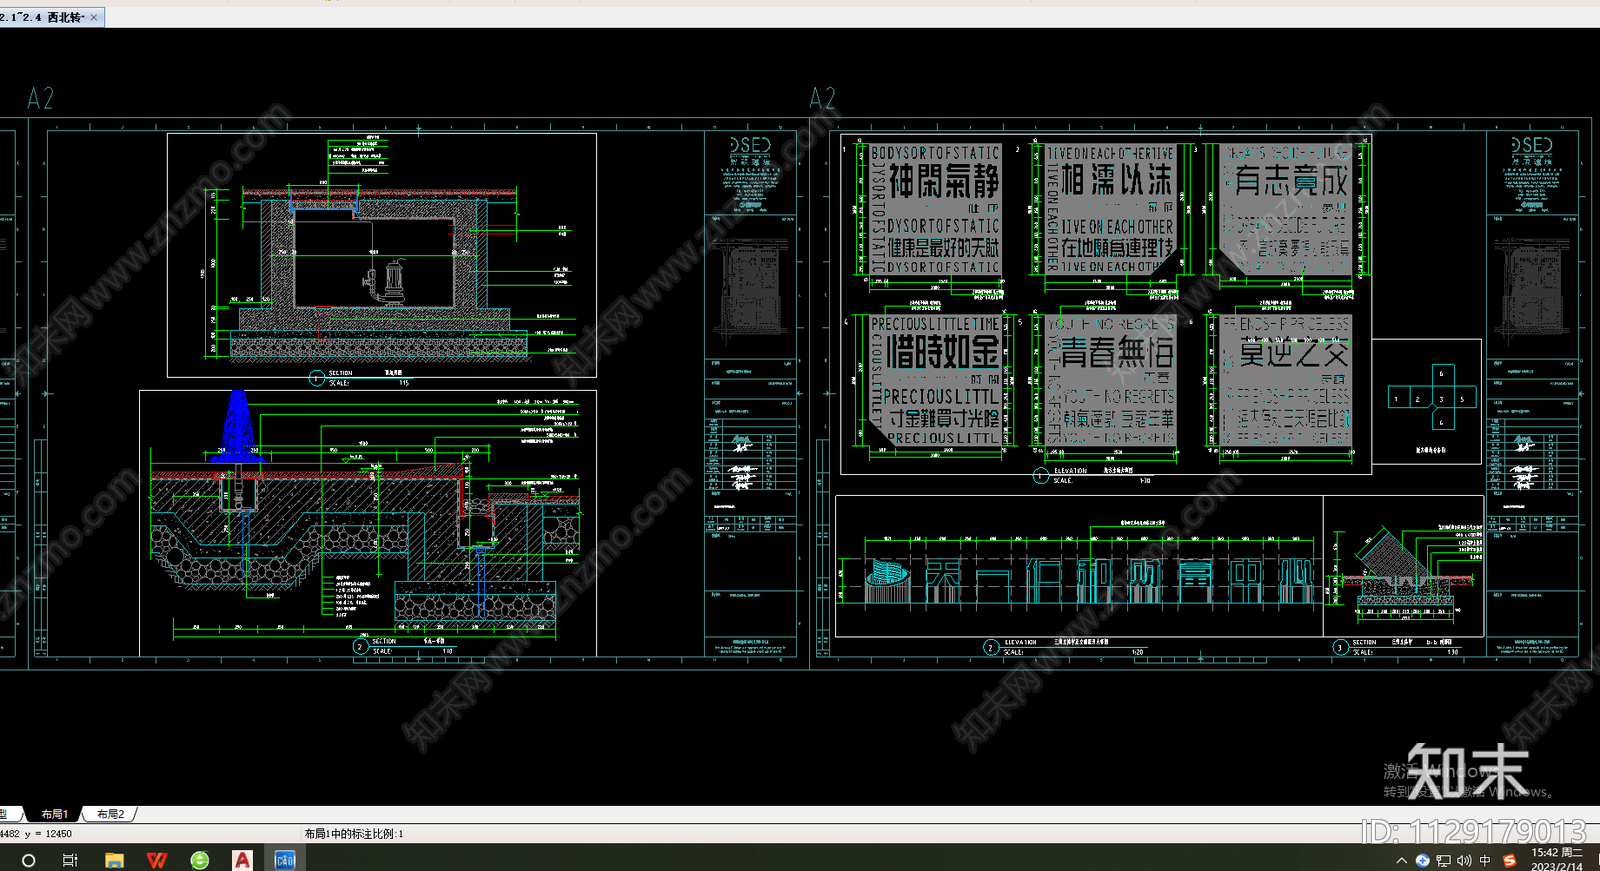
Task: Click the 布局1中的标注比例:1 status text
Action: click(354, 833)
